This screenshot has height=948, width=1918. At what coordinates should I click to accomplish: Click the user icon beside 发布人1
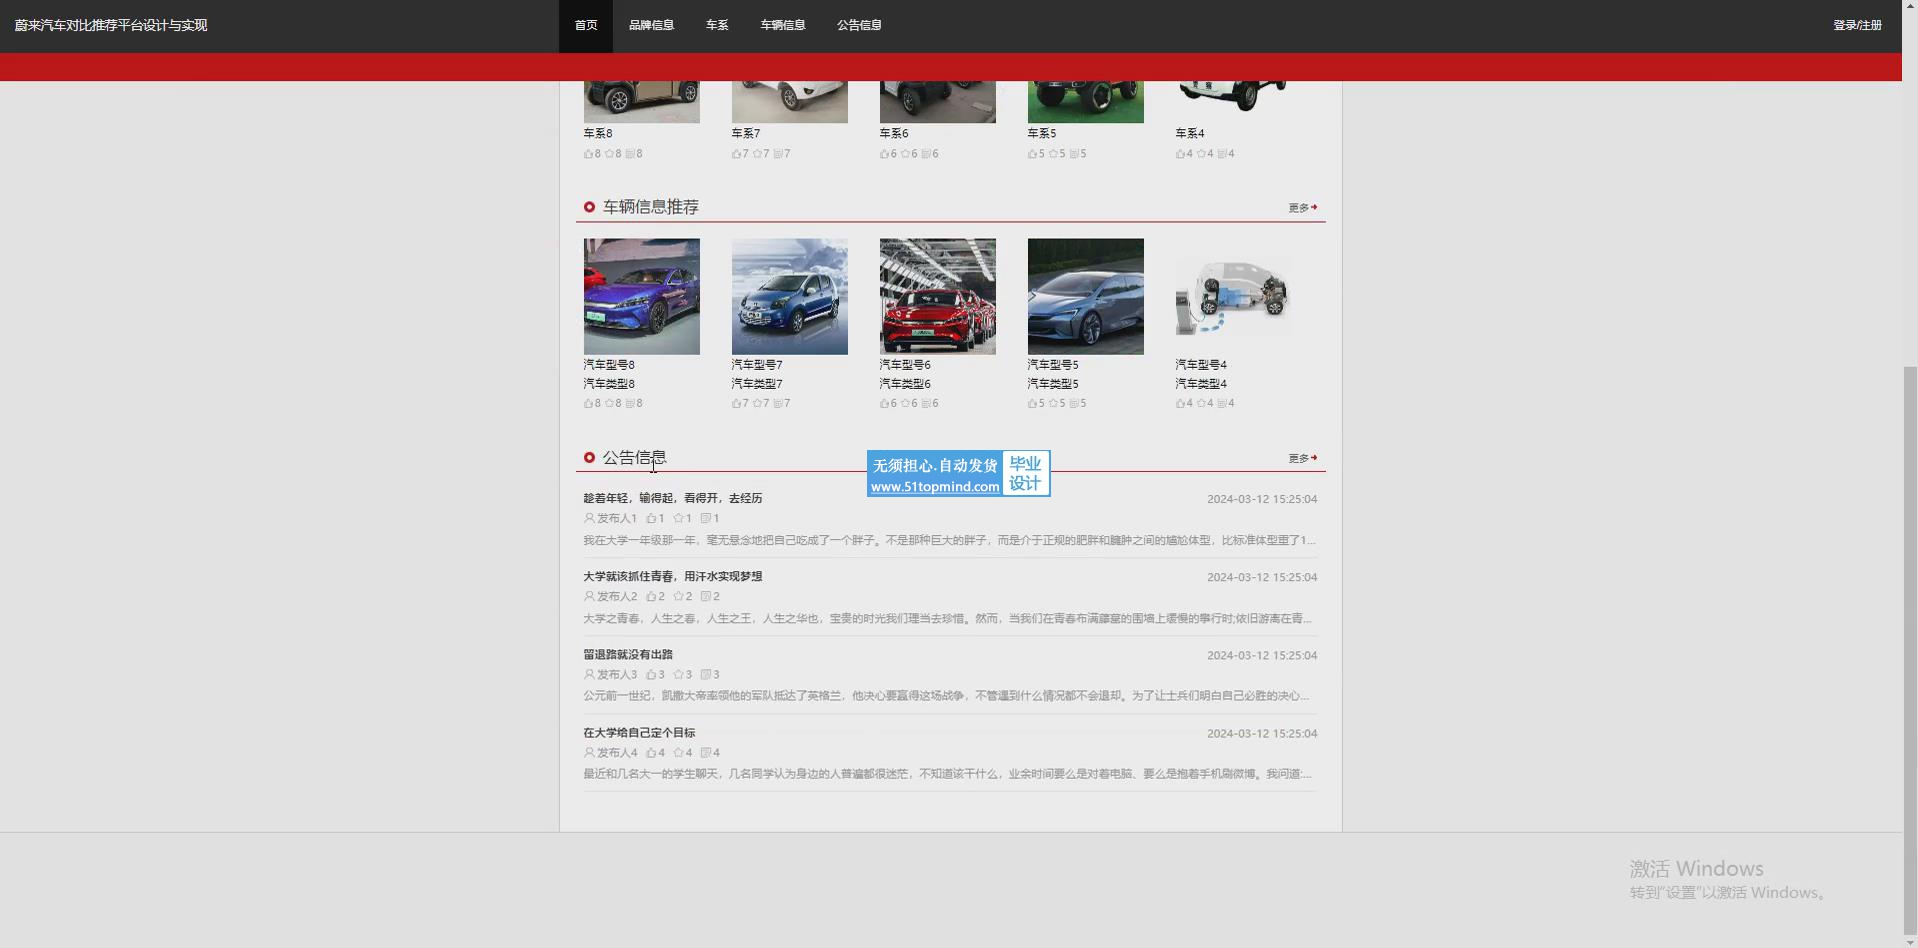(x=589, y=518)
